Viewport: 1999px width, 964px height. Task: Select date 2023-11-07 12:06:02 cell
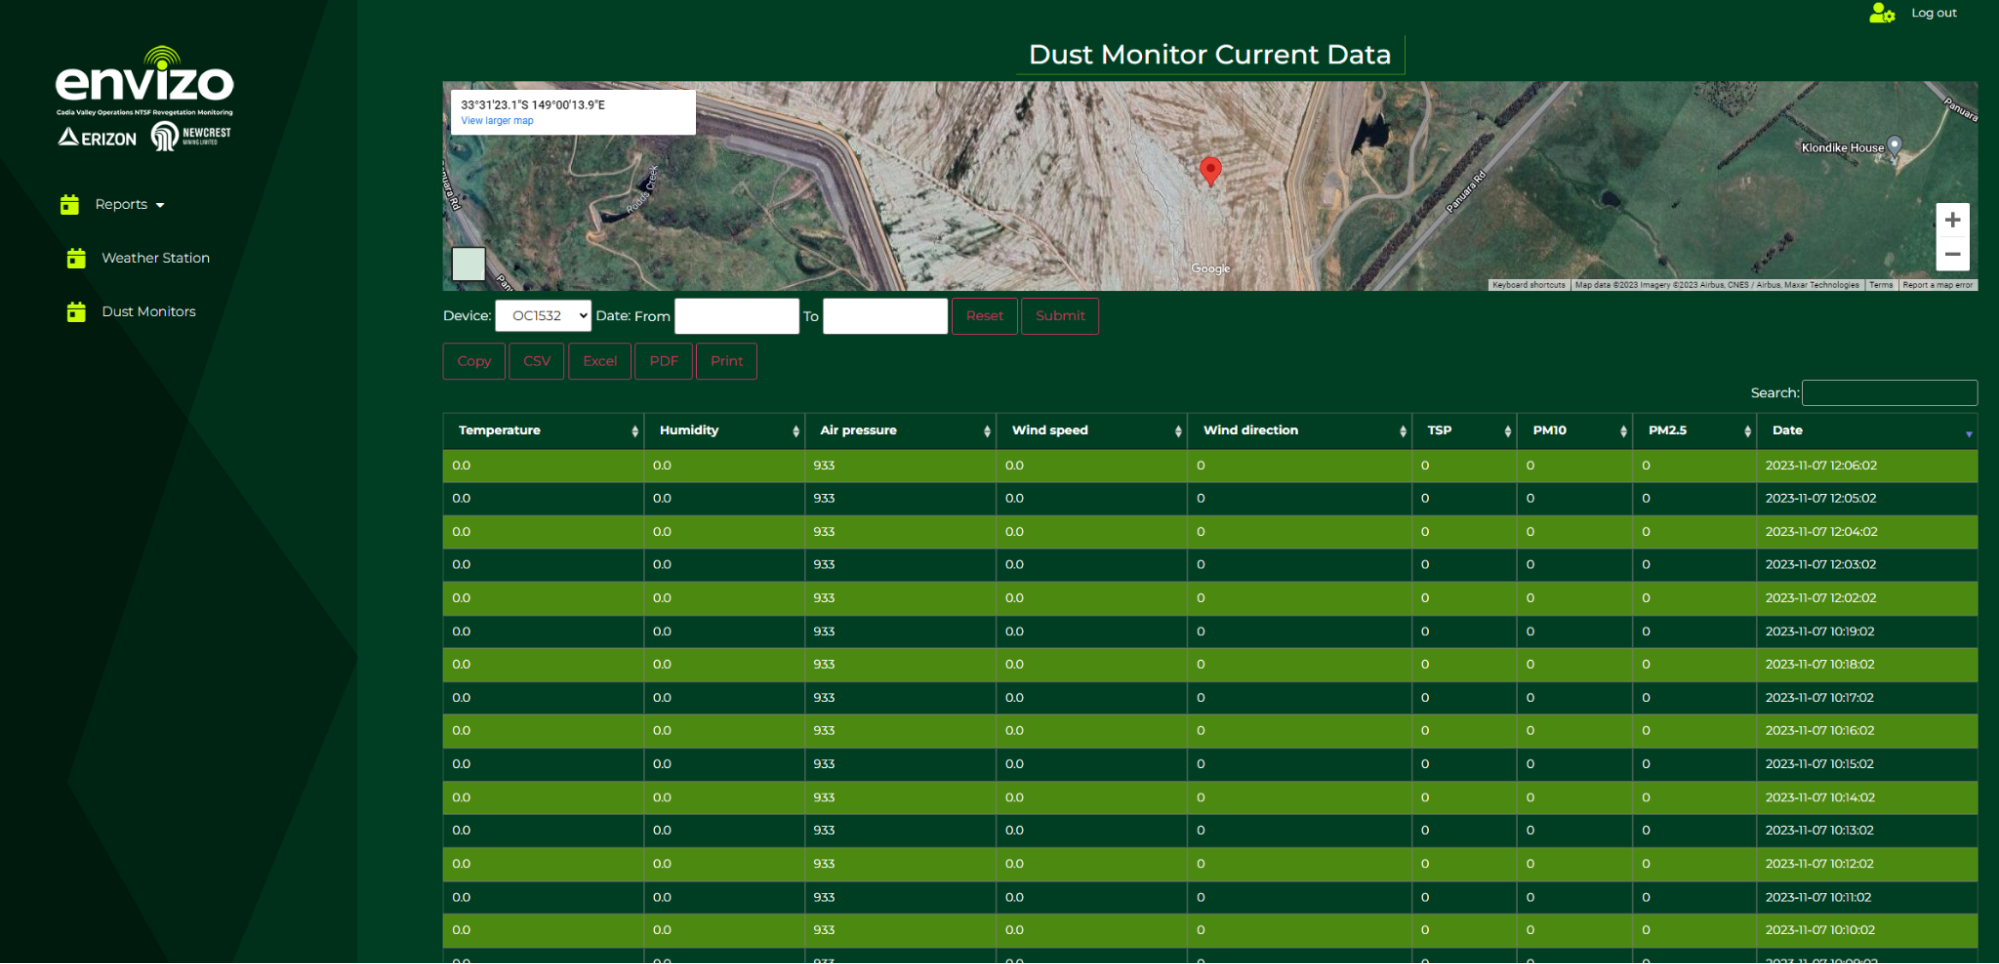(x=1867, y=466)
